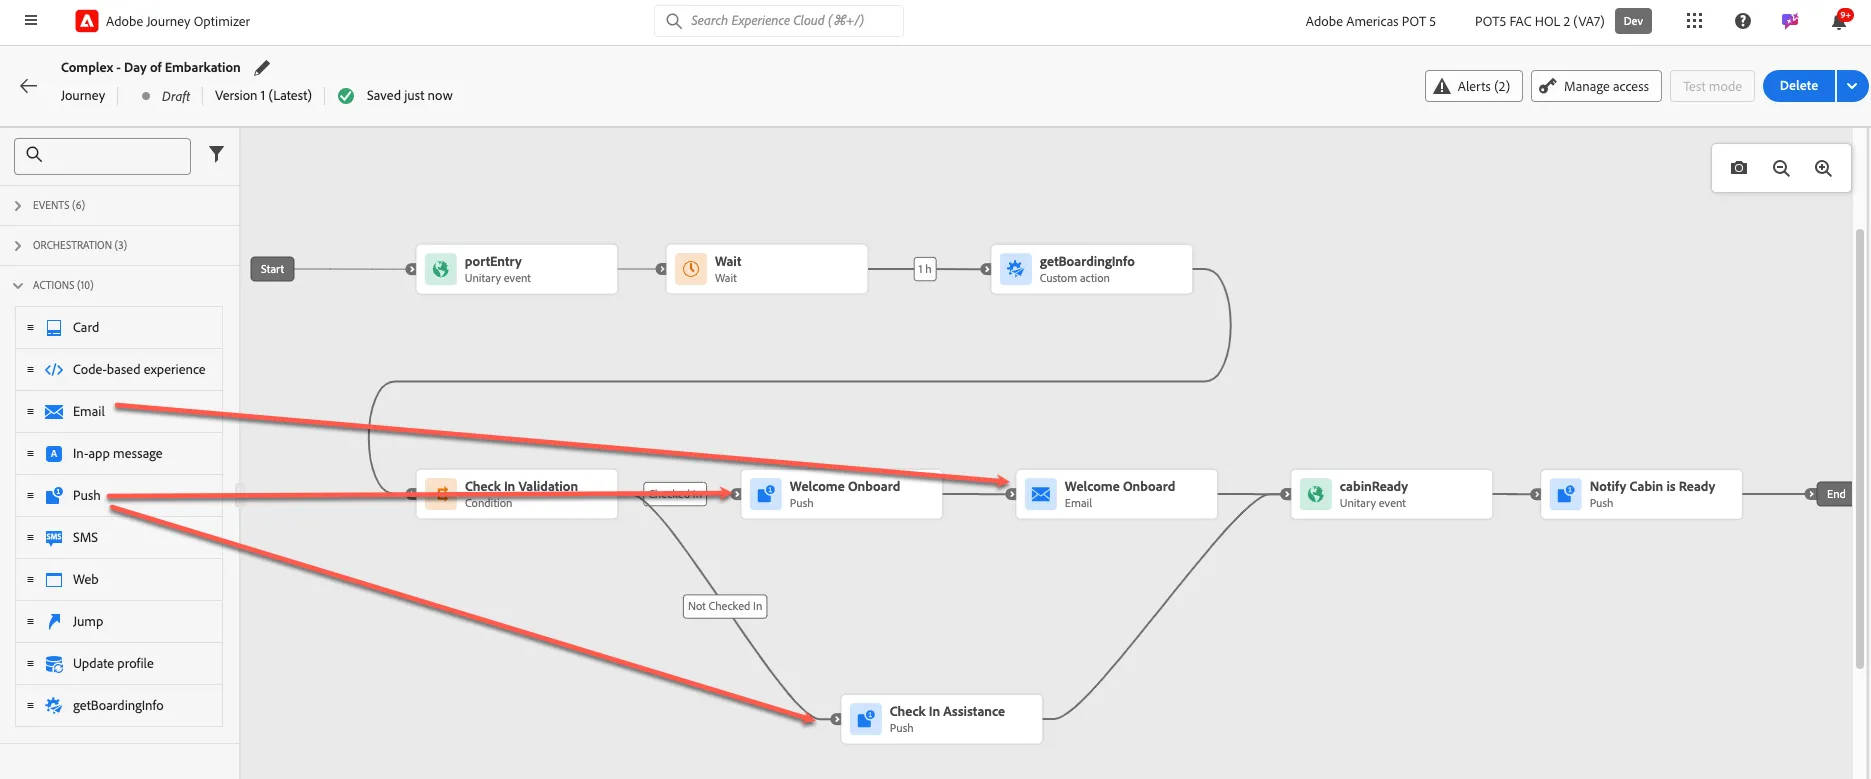Click Manage access button
The width and height of the screenshot is (1871, 779).
click(1596, 86)
